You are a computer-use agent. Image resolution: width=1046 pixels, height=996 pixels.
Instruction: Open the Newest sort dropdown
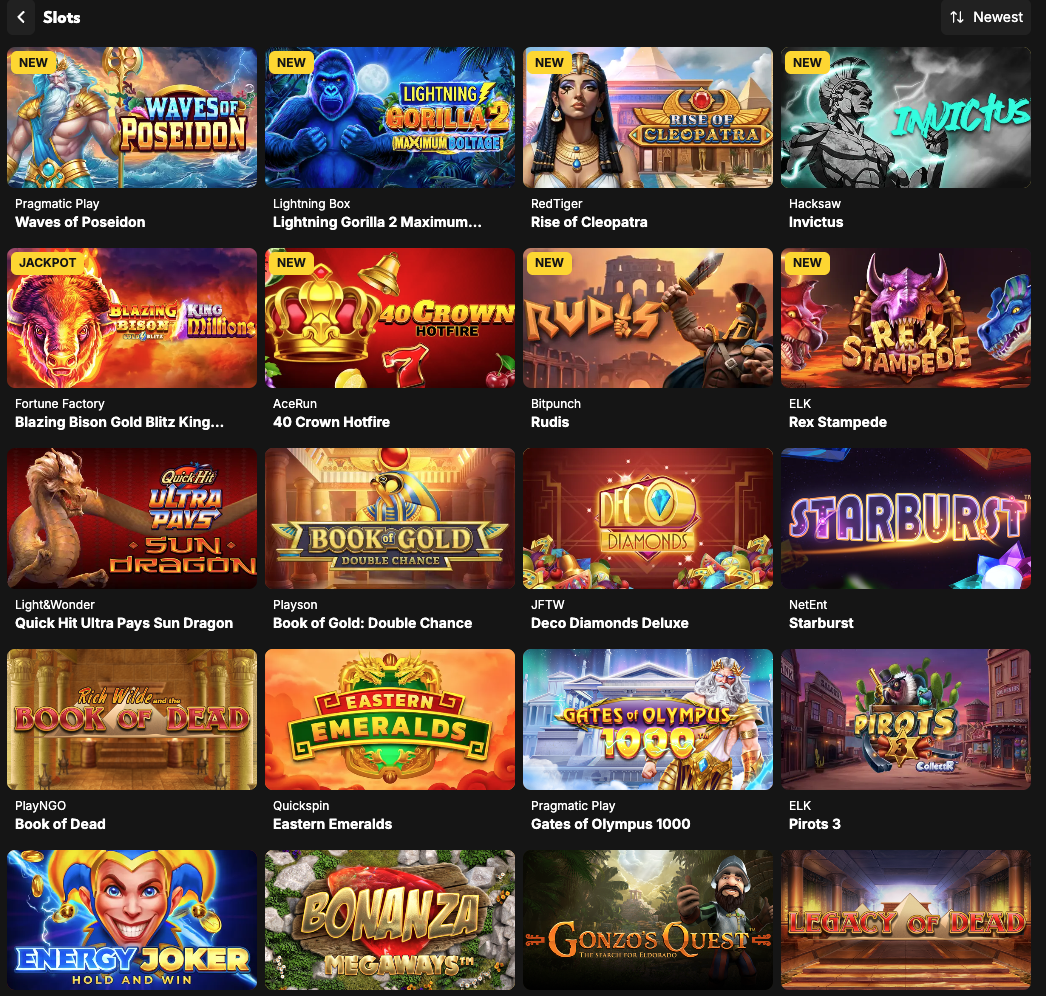click(985, 17)
